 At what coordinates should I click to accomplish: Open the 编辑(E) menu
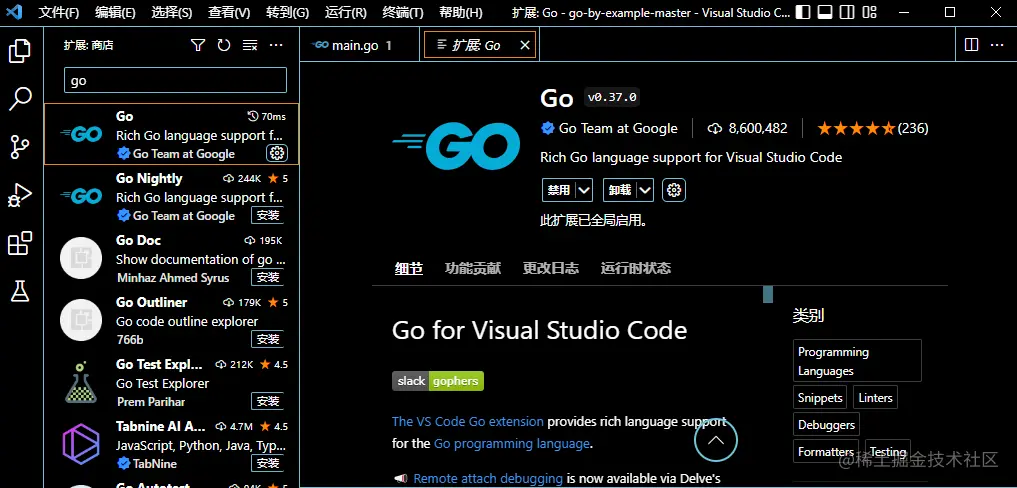pos(115,12)
